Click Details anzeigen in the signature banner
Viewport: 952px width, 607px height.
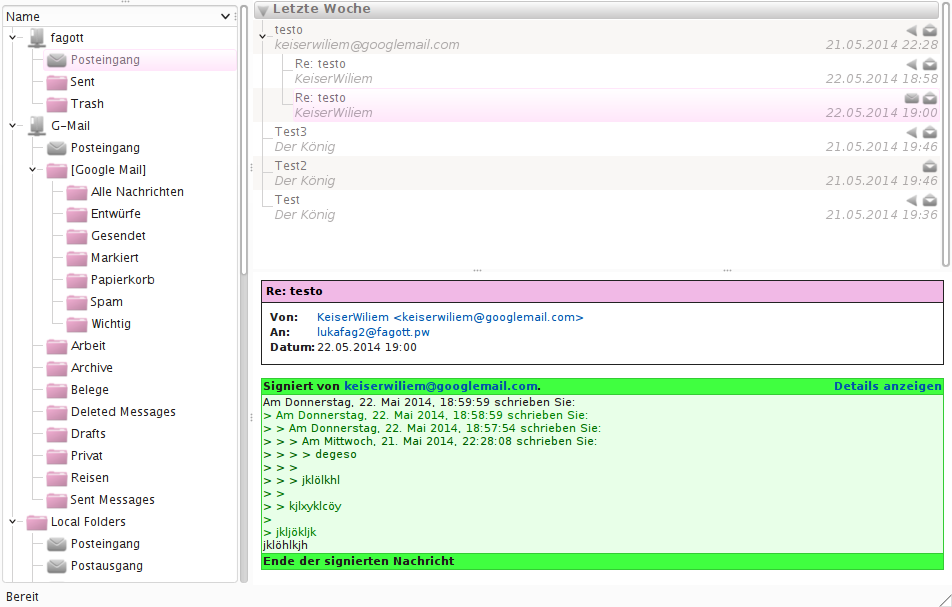click(888, 386)
